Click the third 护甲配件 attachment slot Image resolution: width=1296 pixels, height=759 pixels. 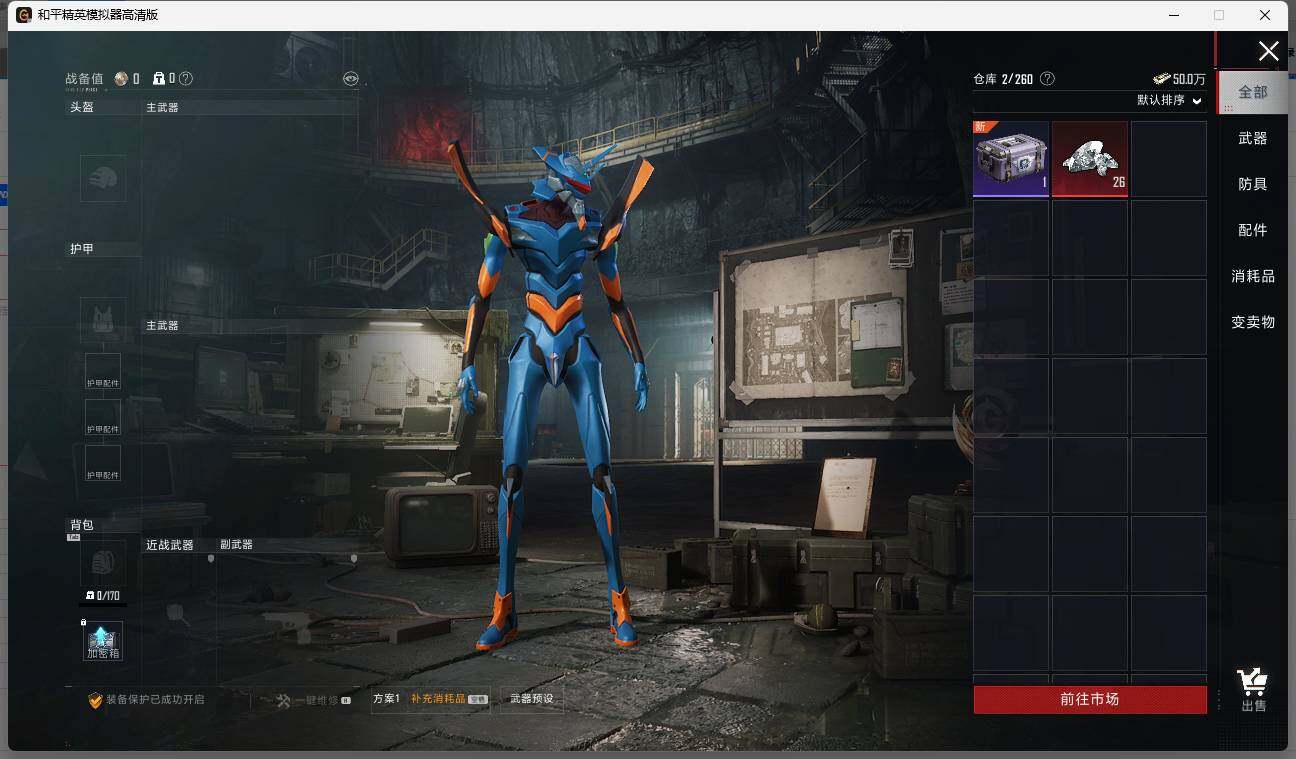(103, 464)
